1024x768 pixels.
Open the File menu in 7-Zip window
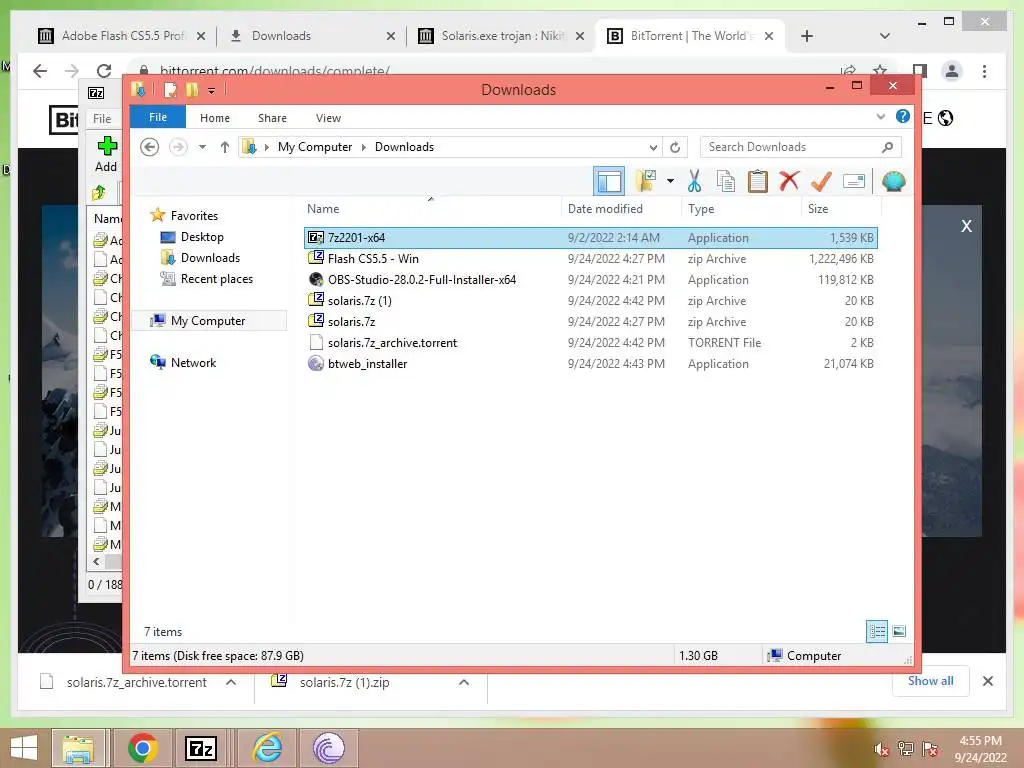pyautogui.click(x=102, y=118)
